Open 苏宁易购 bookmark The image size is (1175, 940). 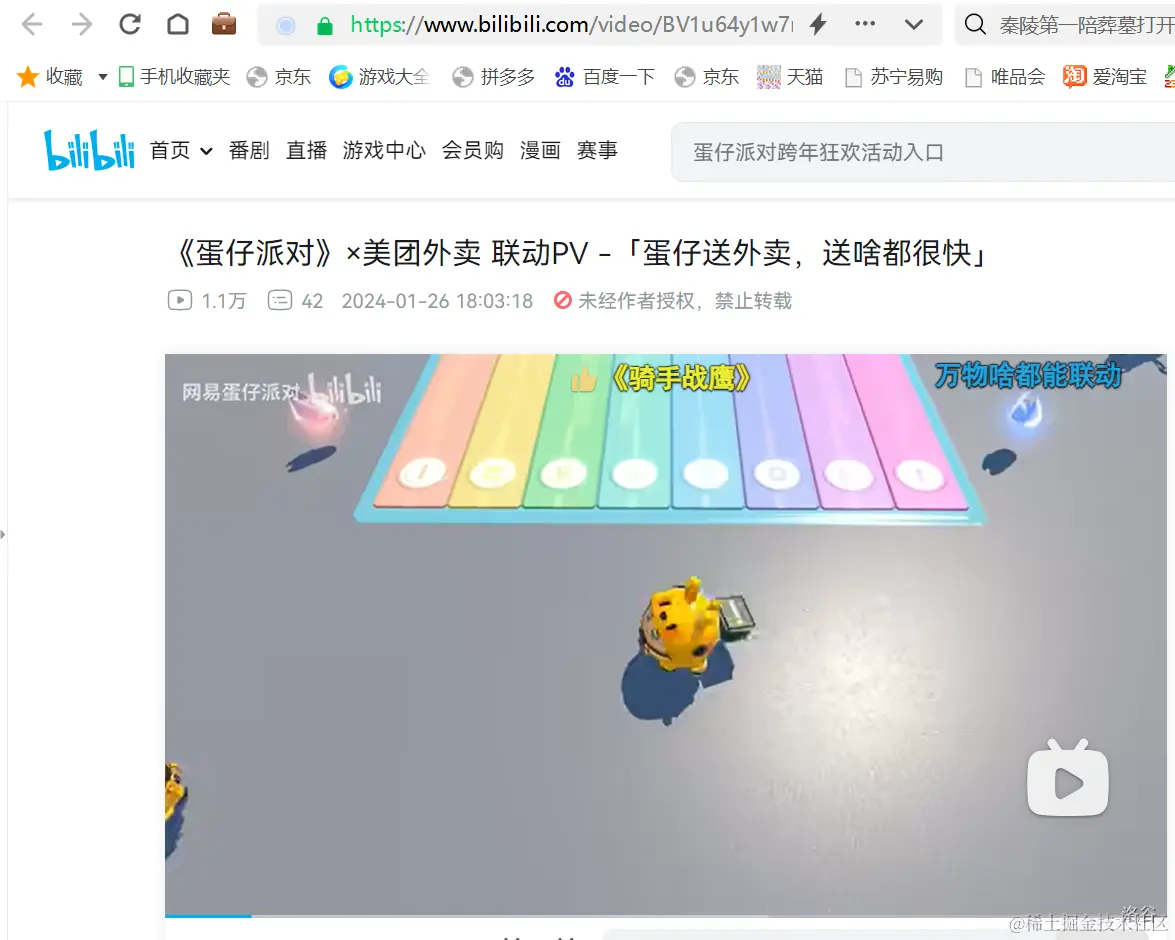pyautogui.click(x=893, y=76)
